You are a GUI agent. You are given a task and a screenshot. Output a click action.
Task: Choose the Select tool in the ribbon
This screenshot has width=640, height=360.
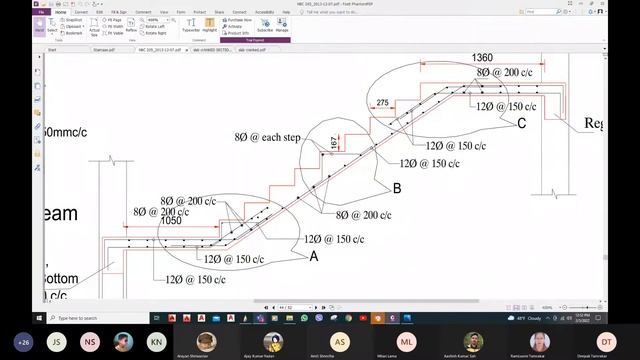(x=52, y=27)
